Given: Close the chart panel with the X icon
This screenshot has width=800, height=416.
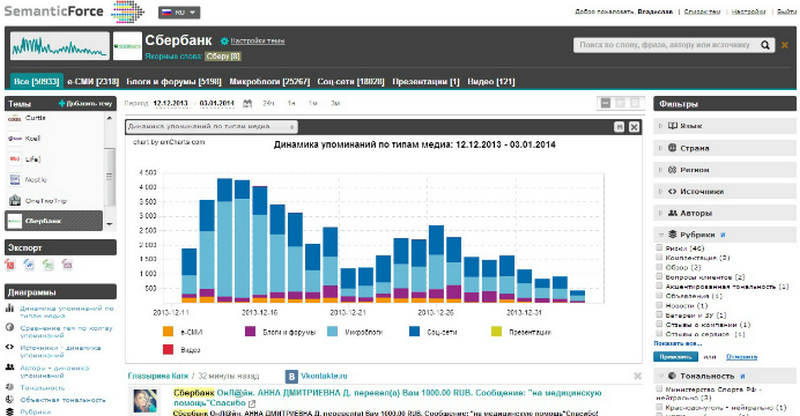Looking at the screenshot, I should tap(633, 127).
